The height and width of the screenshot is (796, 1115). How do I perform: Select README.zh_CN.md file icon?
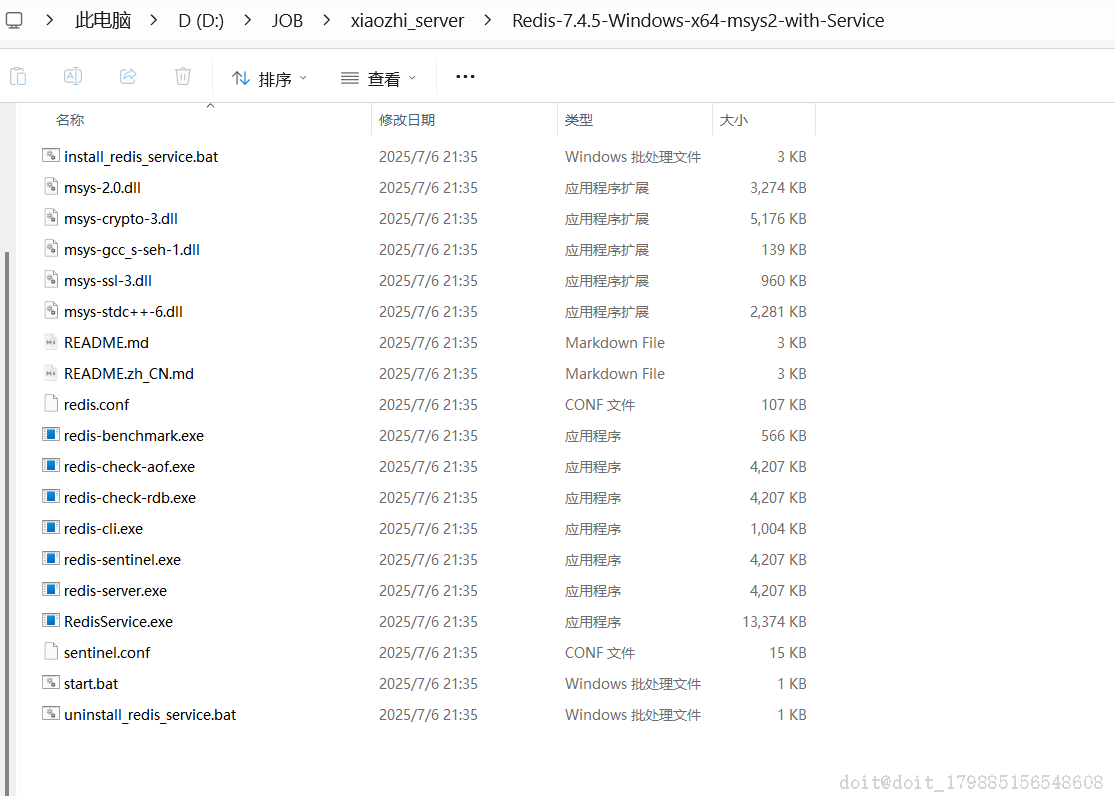(50, 372)
